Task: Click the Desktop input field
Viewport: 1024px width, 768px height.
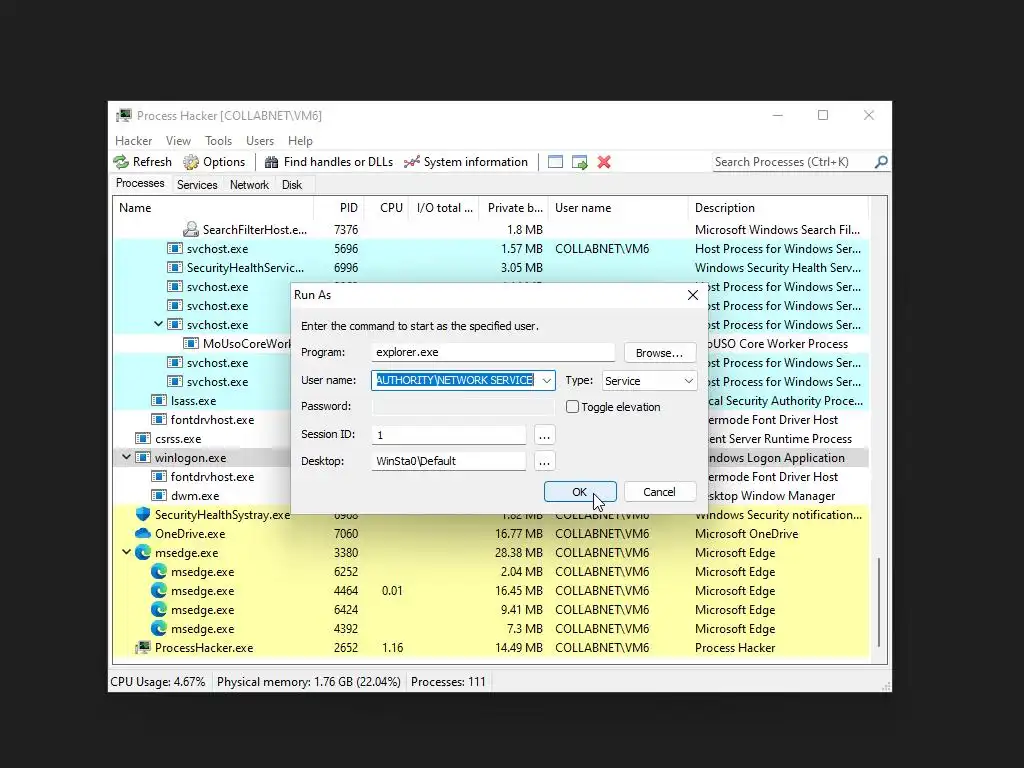Action: coord(449,461)
